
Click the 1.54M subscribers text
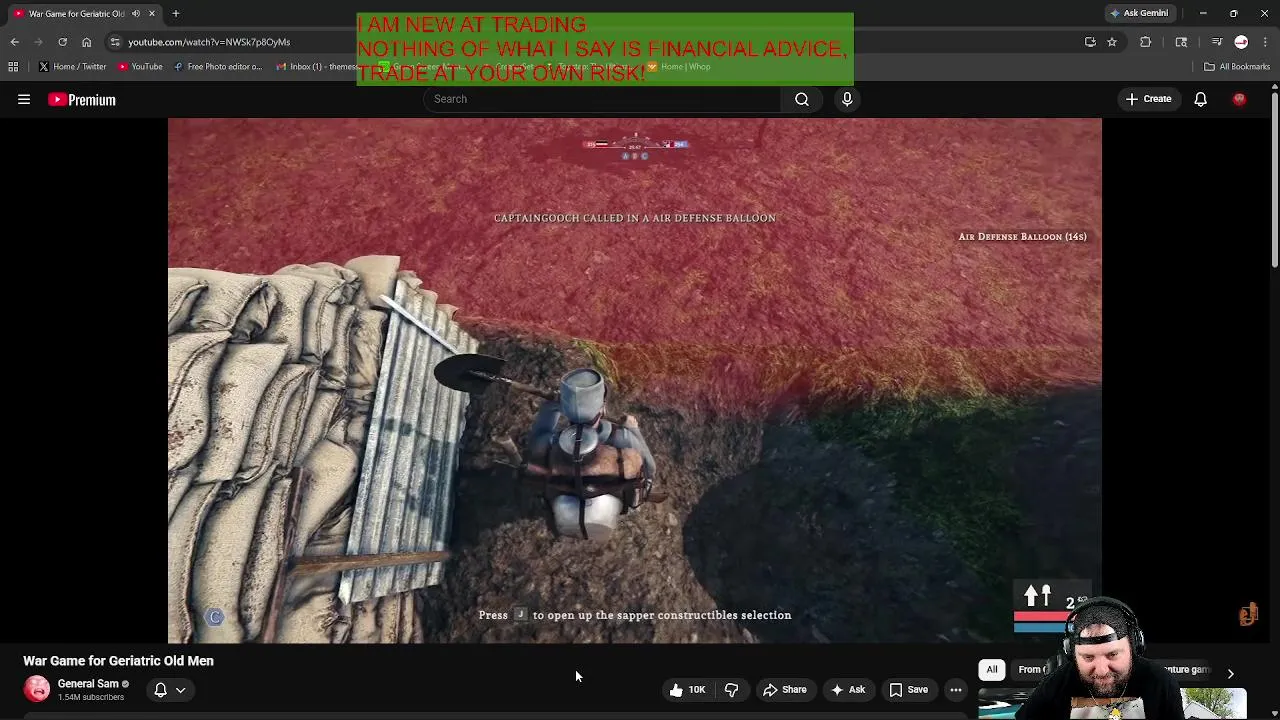[x=91, y=697]
